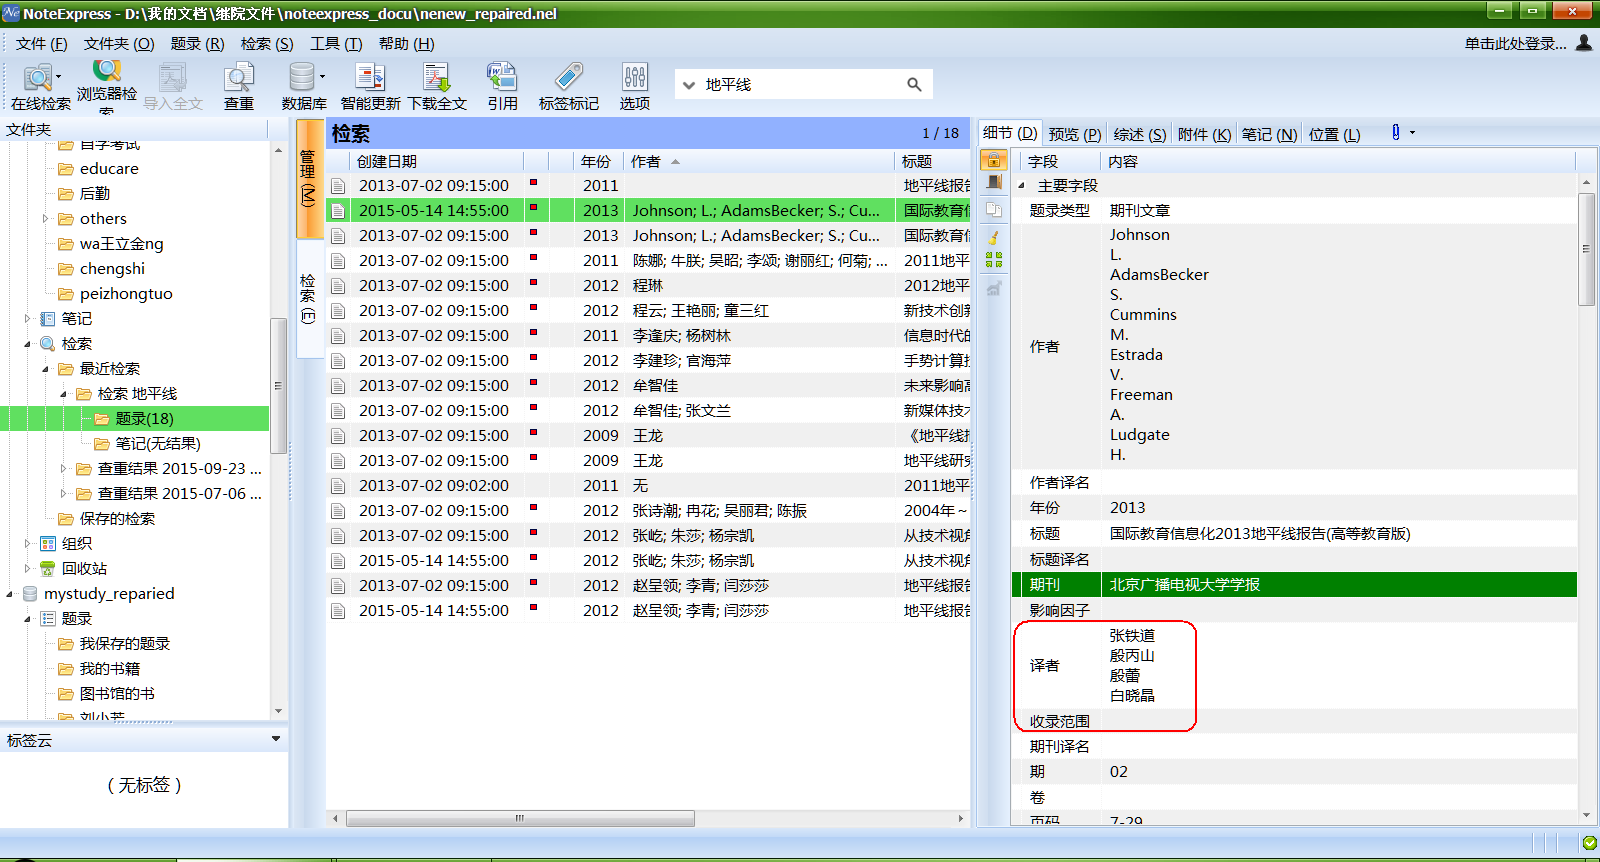Select the 管理 vertical tab
The height and width of the screenshot is (862, 1600).
(309, 178)
